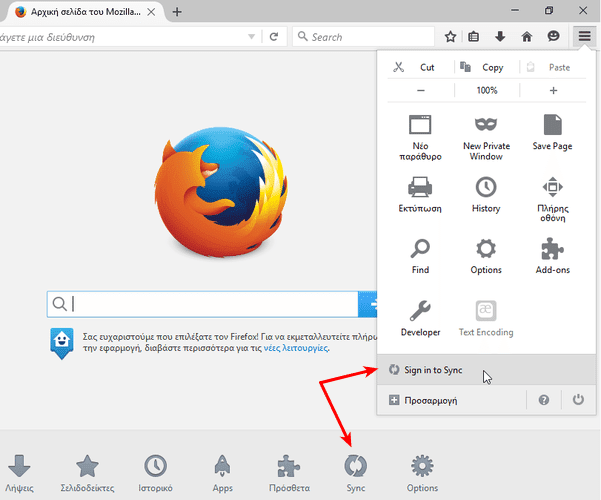Zoom out with the minus button

point(421,90)
